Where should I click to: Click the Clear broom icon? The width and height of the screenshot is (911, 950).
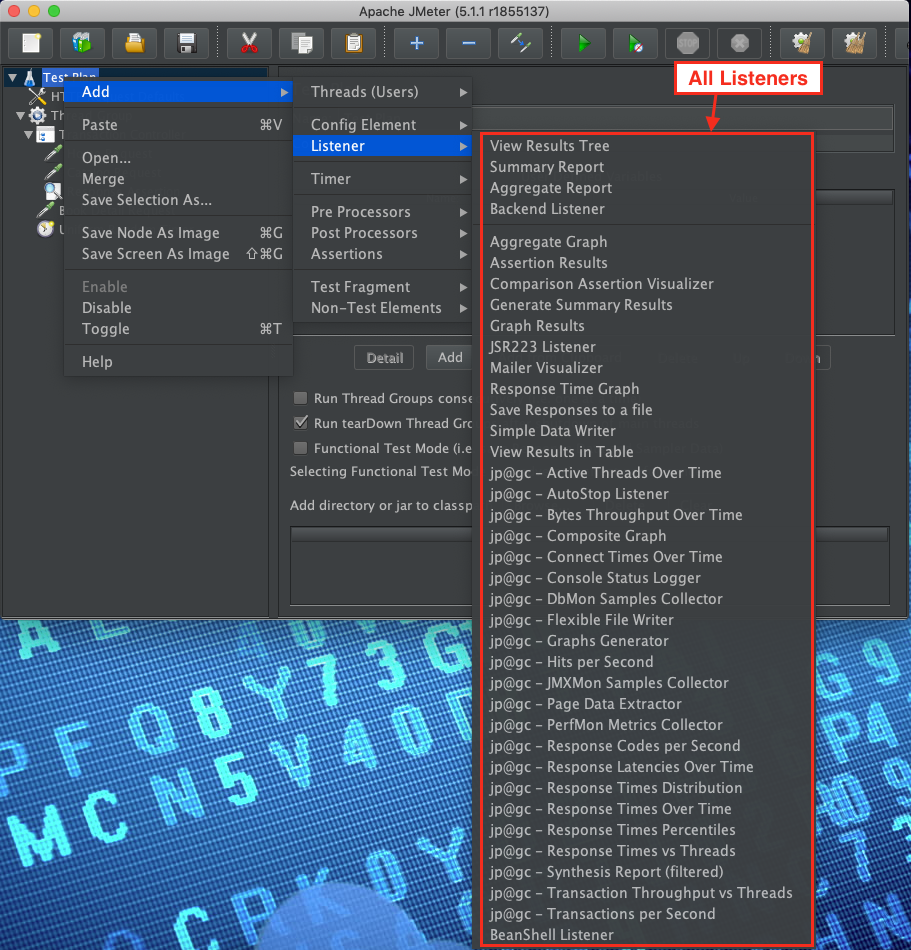802,43
